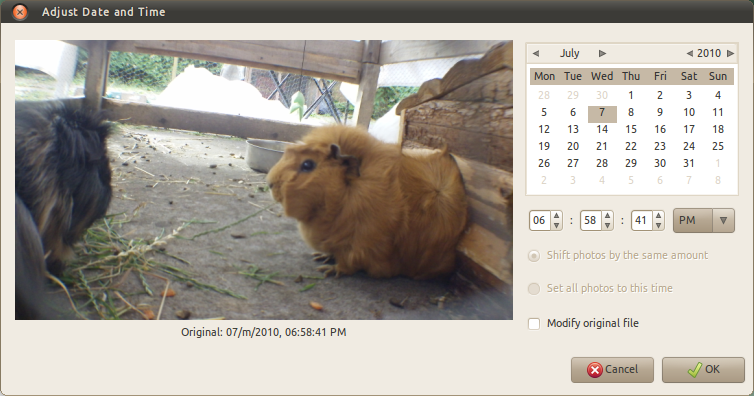Select July 9 in the calendar
The height and width of the screenshot is (396, 754).
[660, 112]
